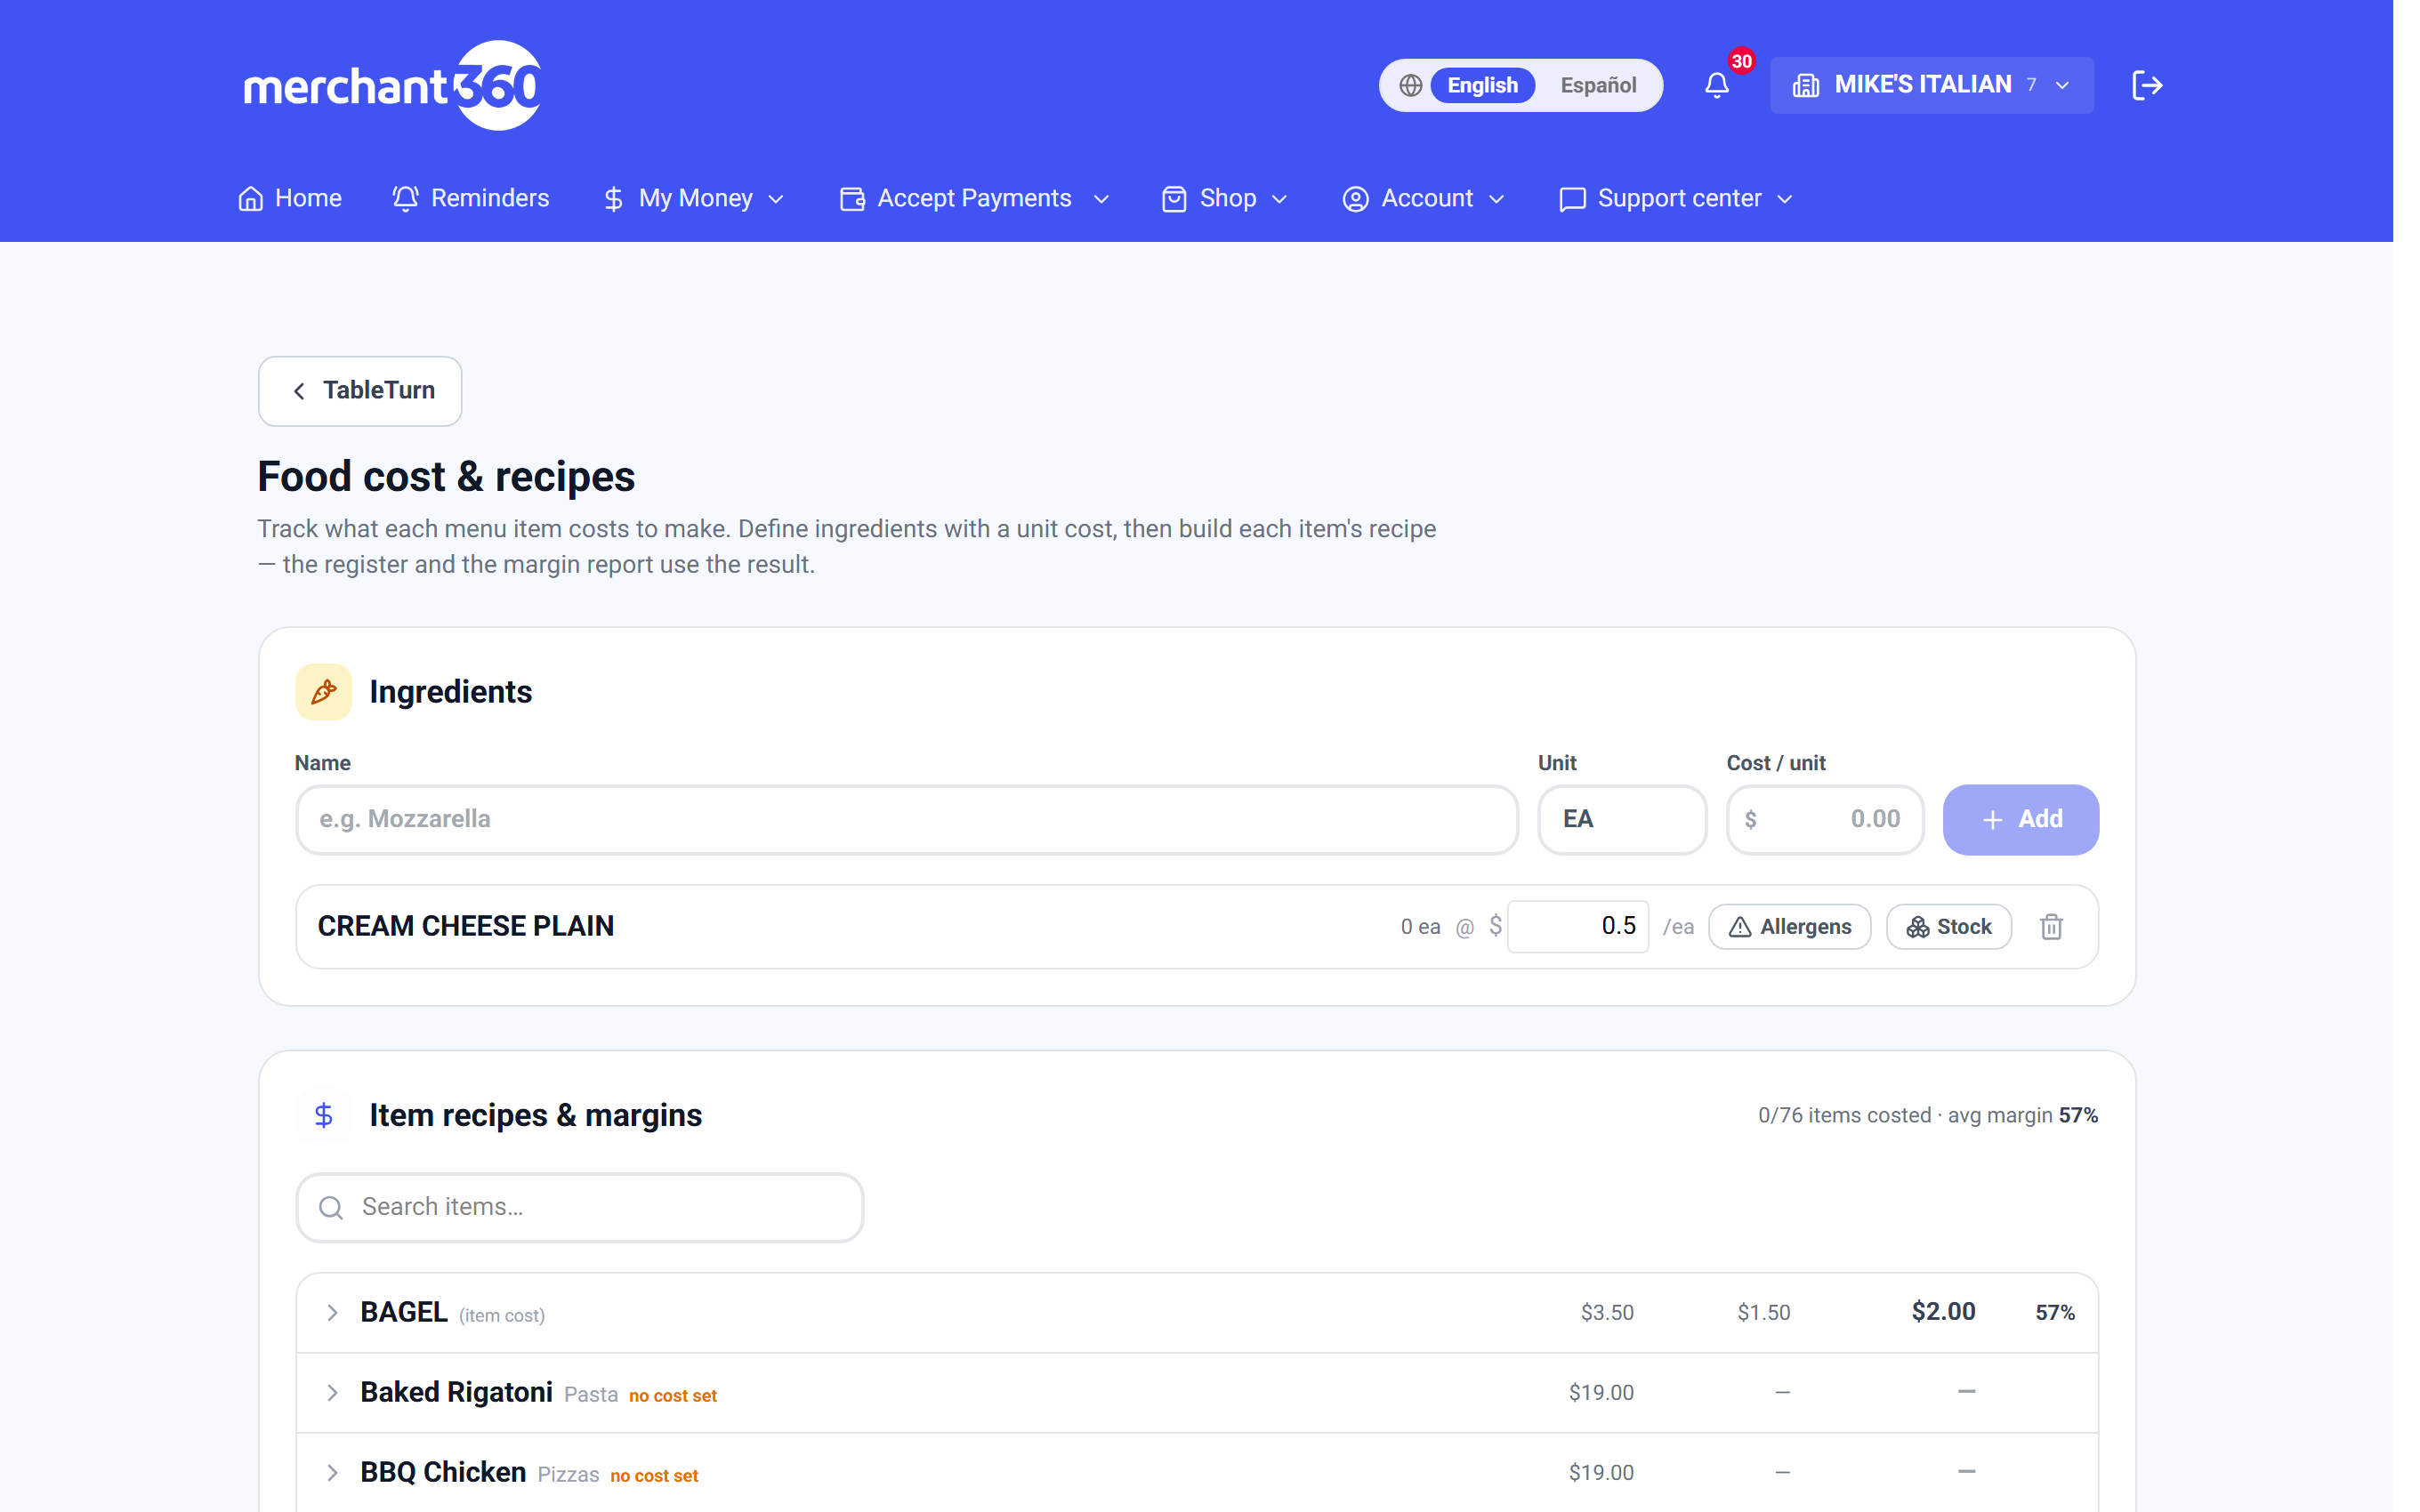Screen dimensions: 2420x1512
Task: Click the carrot Ingredients section icon
Action: (x=323, y=691)
